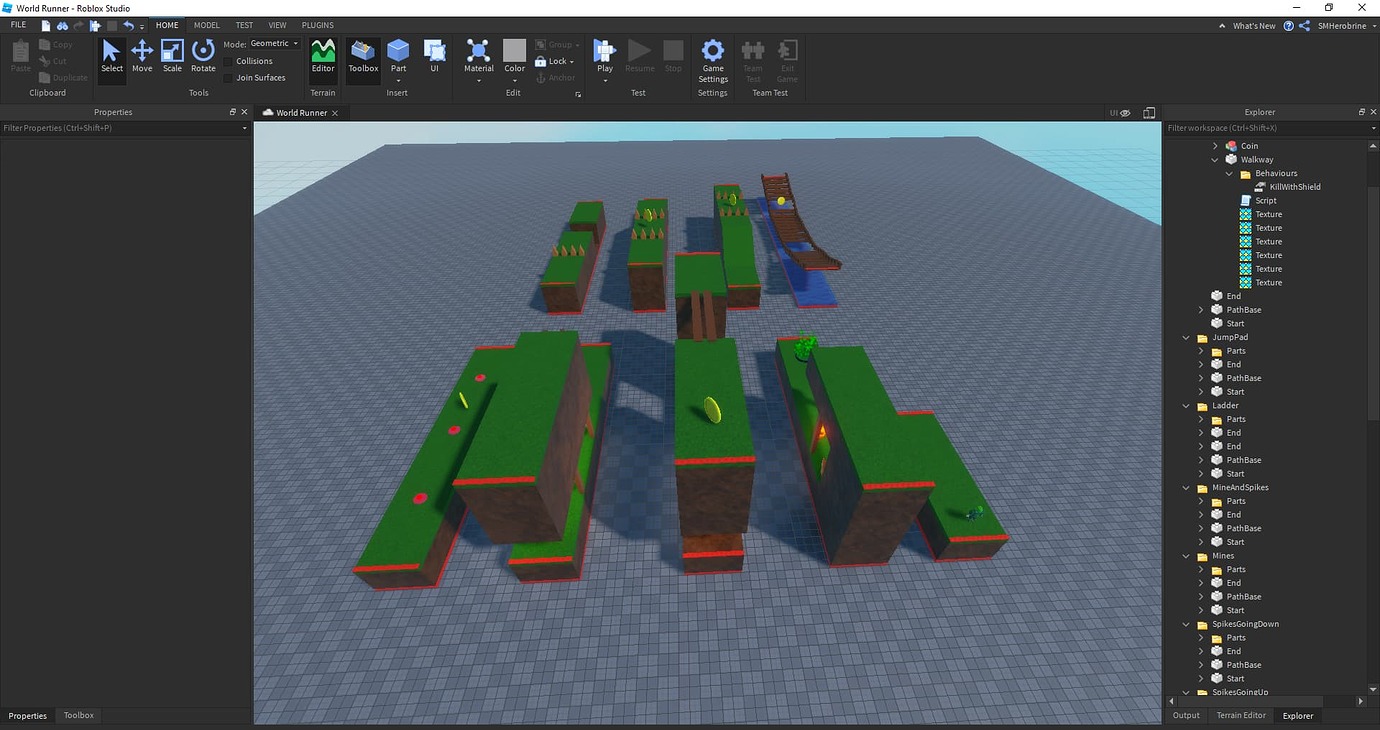Expand the Ladder folder in Explorer
Image resolution: width=1380 pixels, height=730 pixels.
click(x=1186, y=405)
